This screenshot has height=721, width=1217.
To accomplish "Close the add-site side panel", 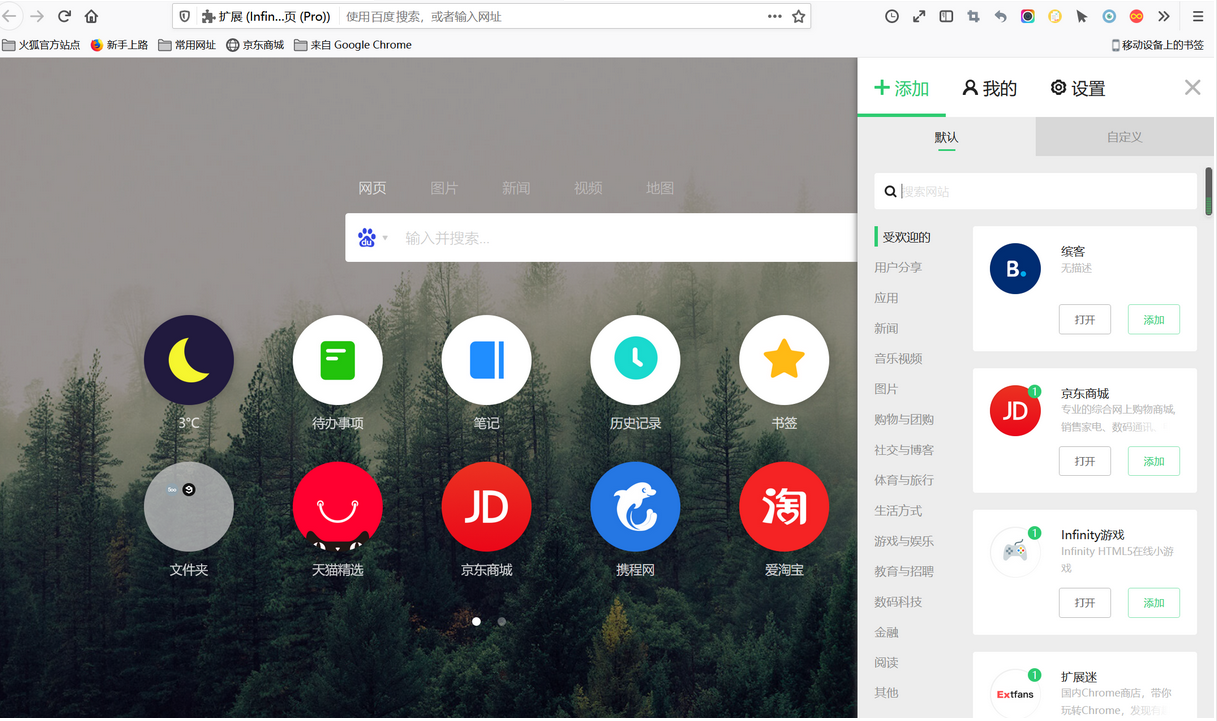I will [1192, 87].
